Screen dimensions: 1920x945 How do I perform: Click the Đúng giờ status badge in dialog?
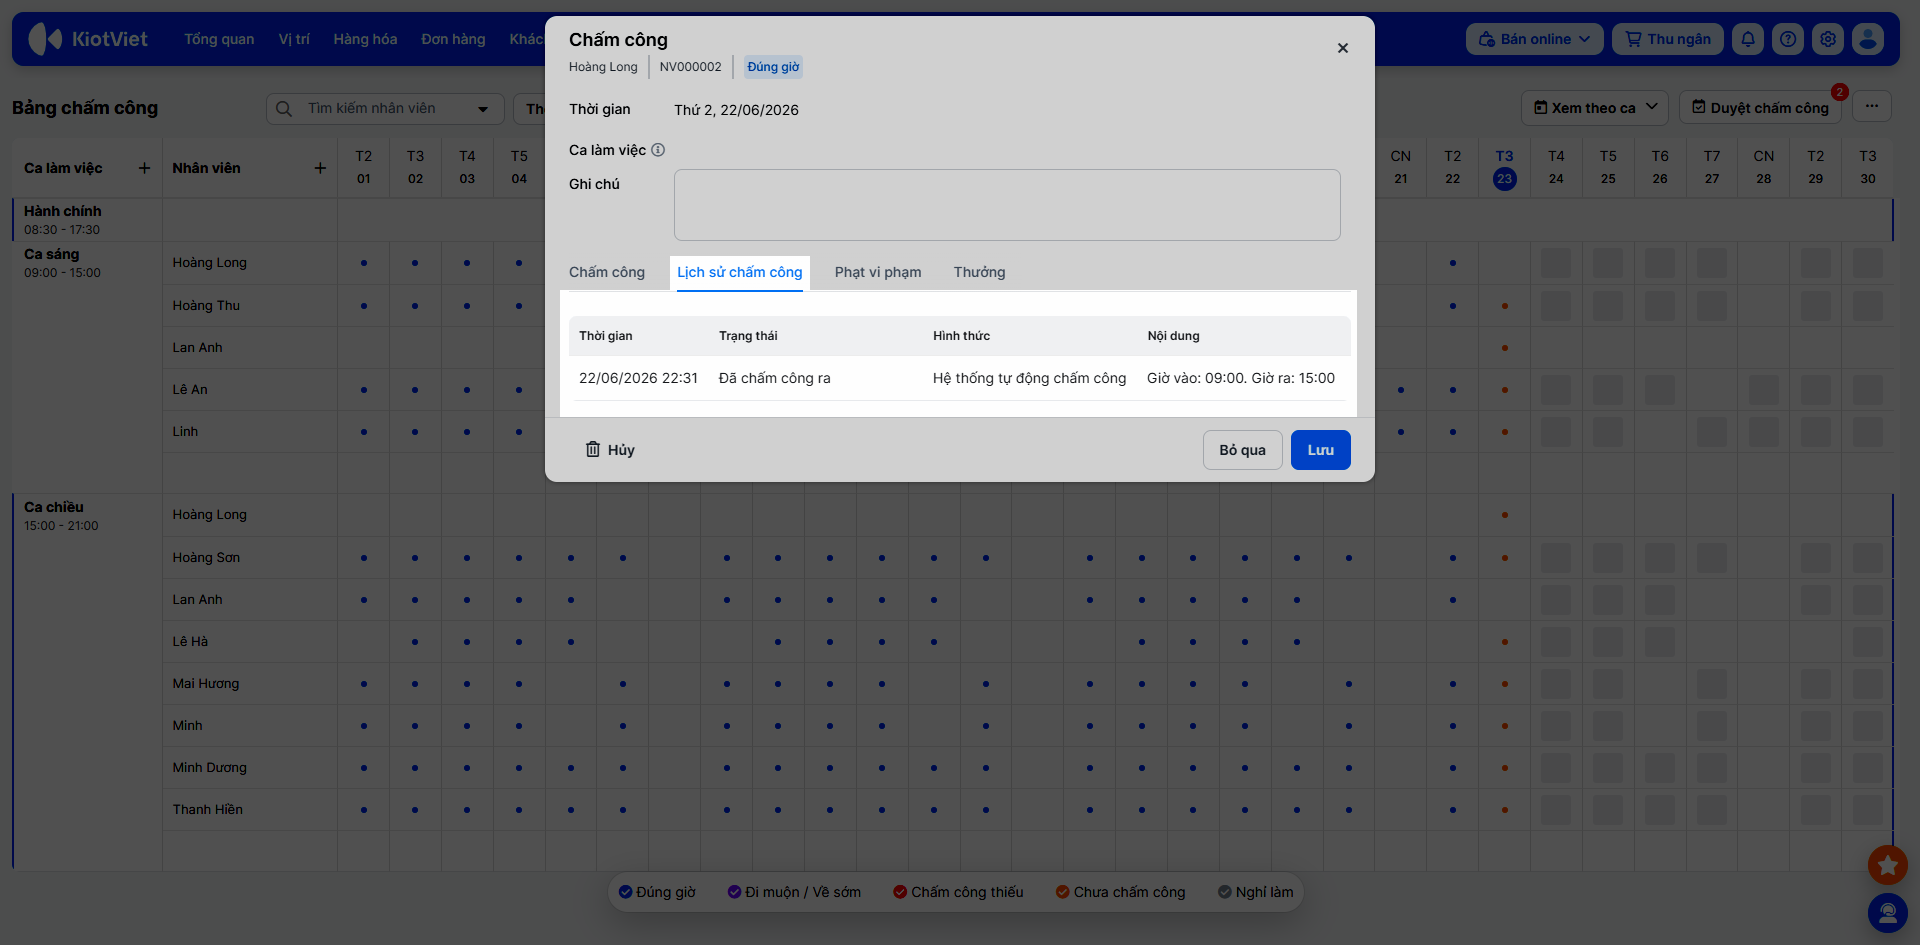773,67
